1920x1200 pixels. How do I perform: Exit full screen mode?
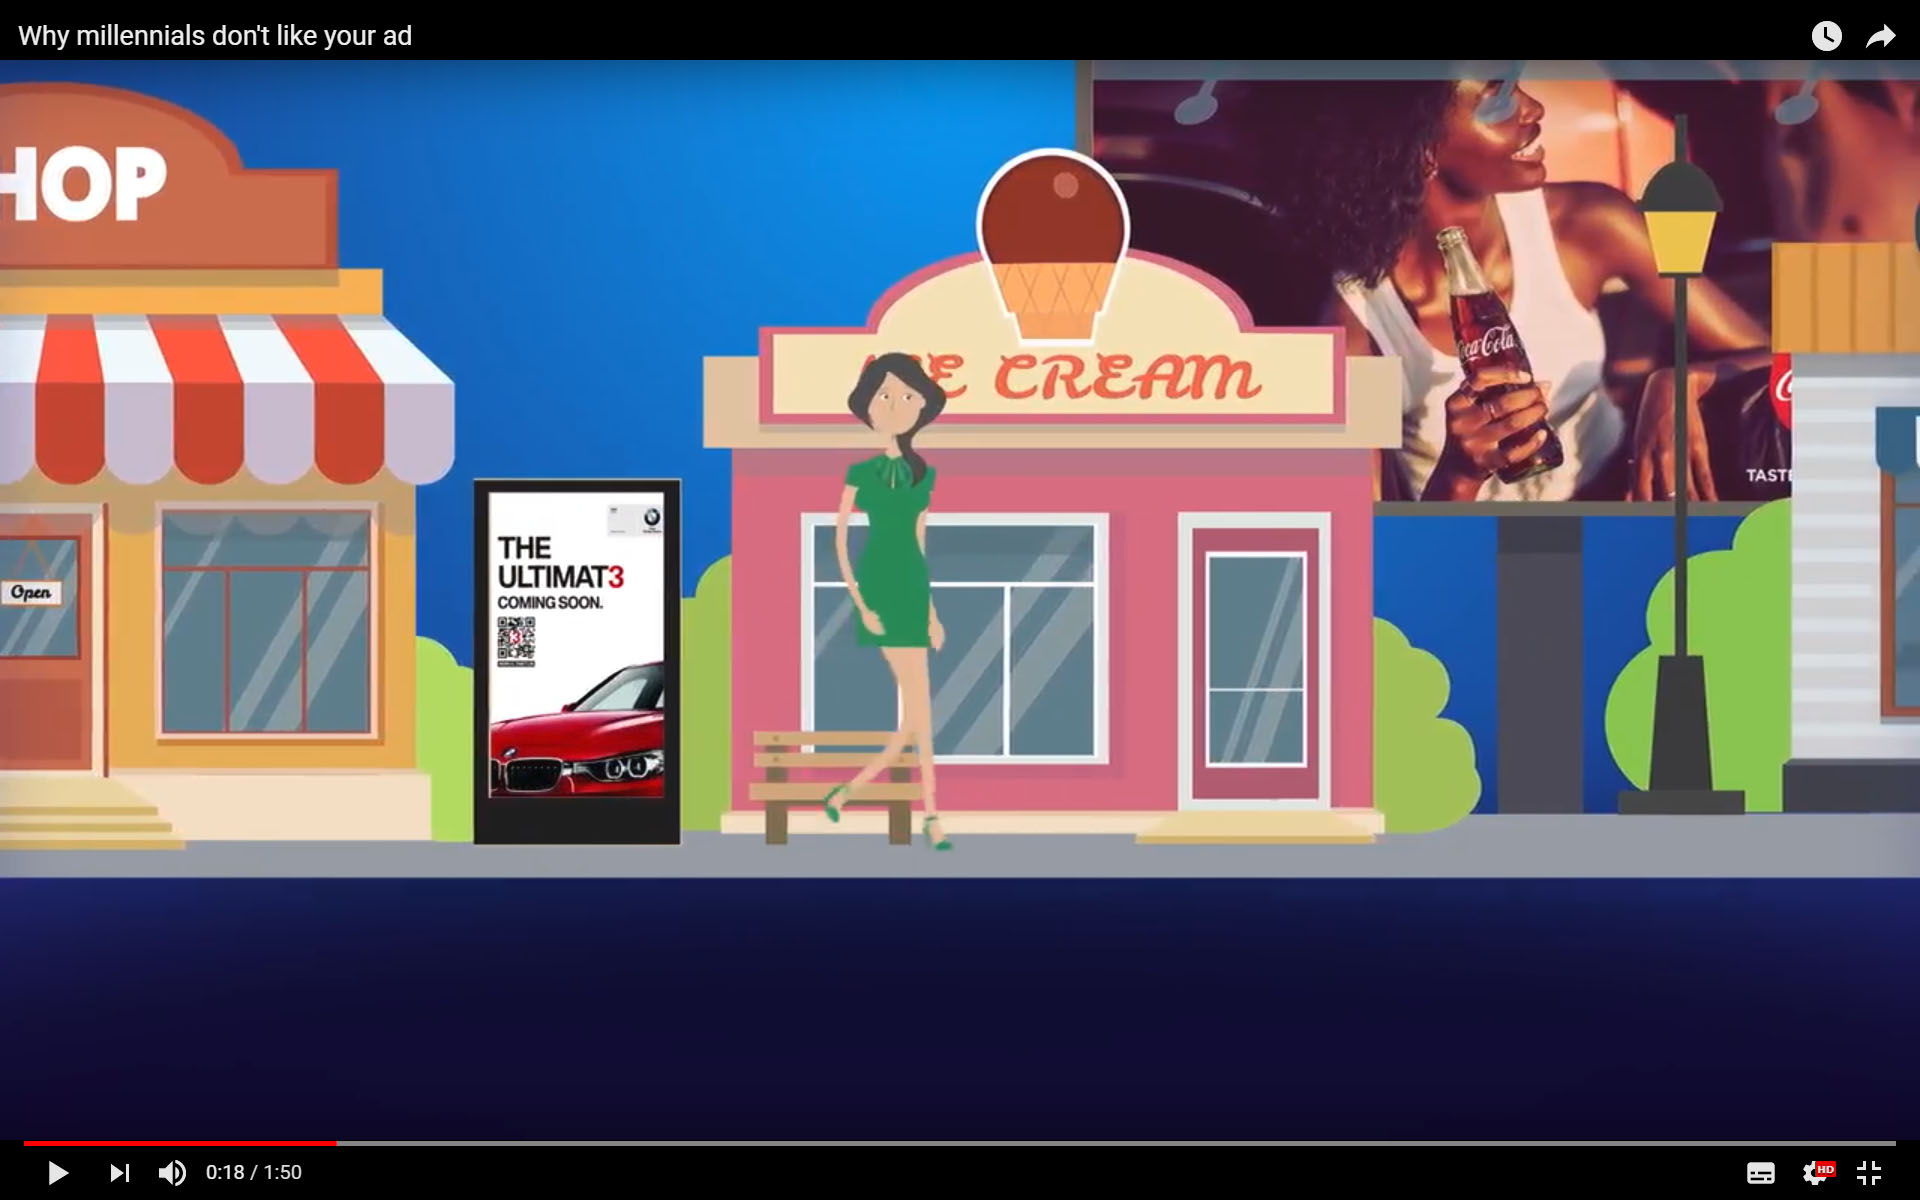click(x=1869, y=1172)
